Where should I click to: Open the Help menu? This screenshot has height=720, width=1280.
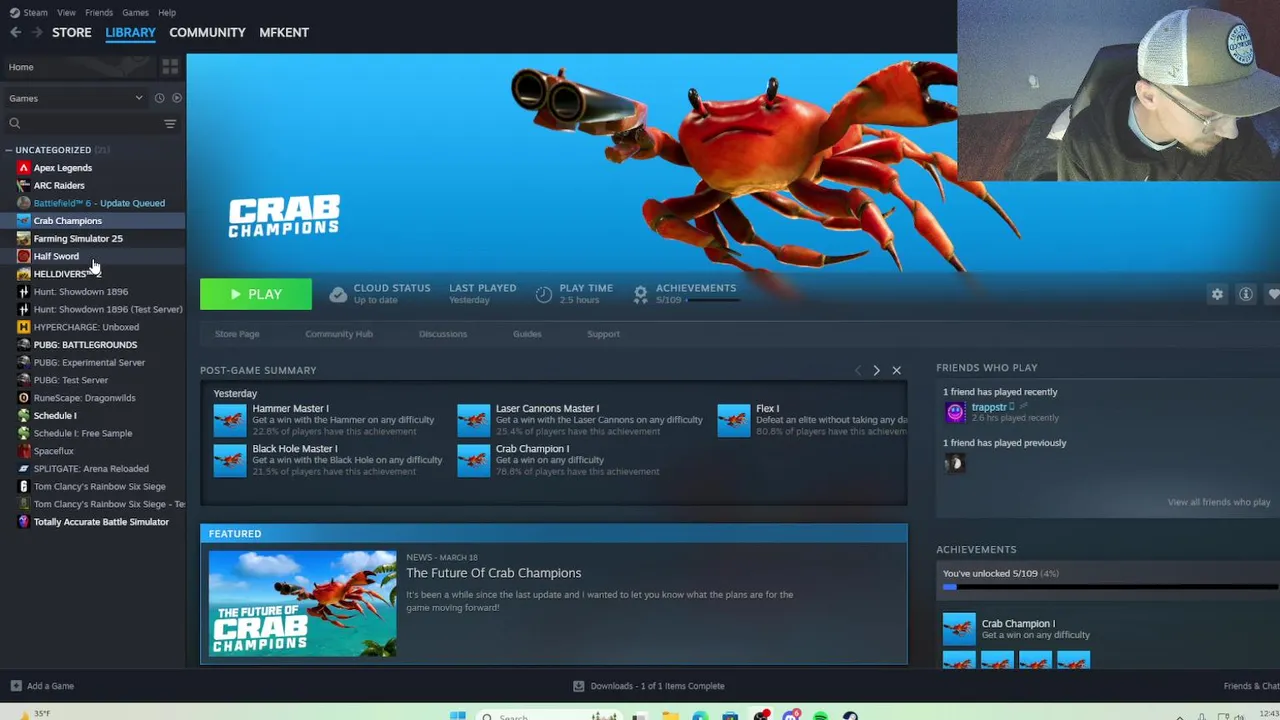(x=167, y=12)
